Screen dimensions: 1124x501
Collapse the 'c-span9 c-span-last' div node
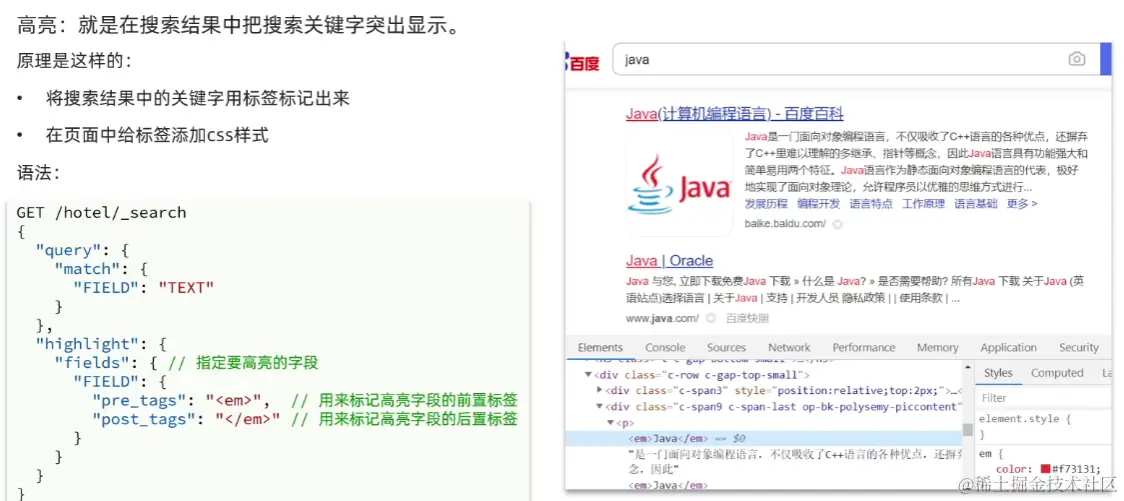[600, 406]
